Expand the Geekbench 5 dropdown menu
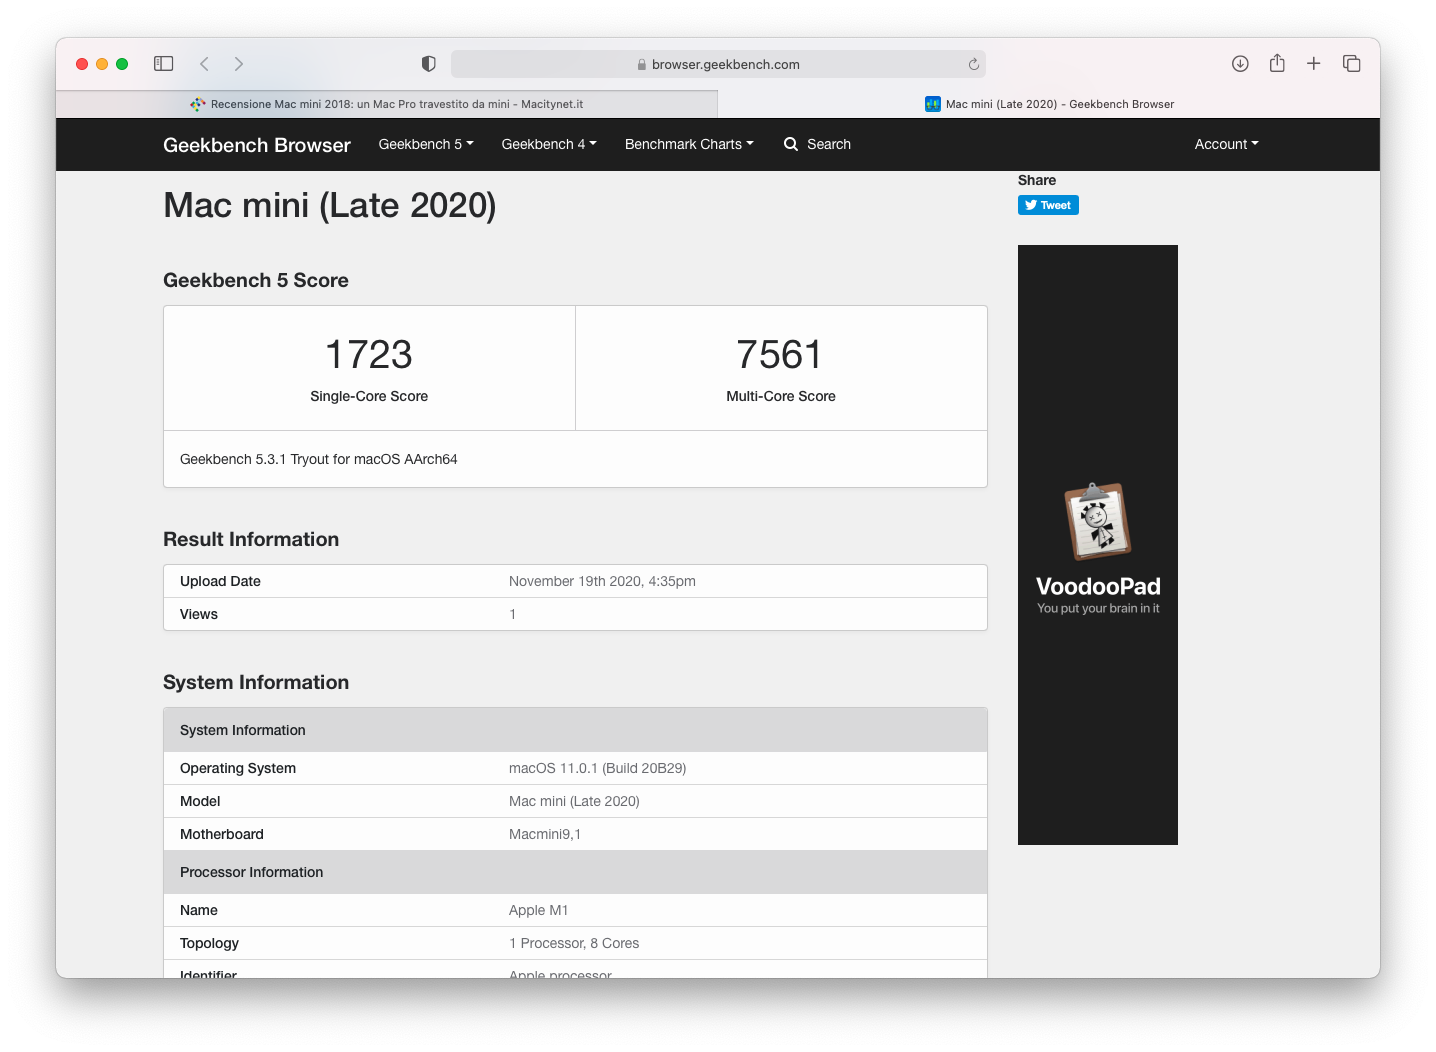This screenshot has height=1052, width=1436. pos(426,144)
